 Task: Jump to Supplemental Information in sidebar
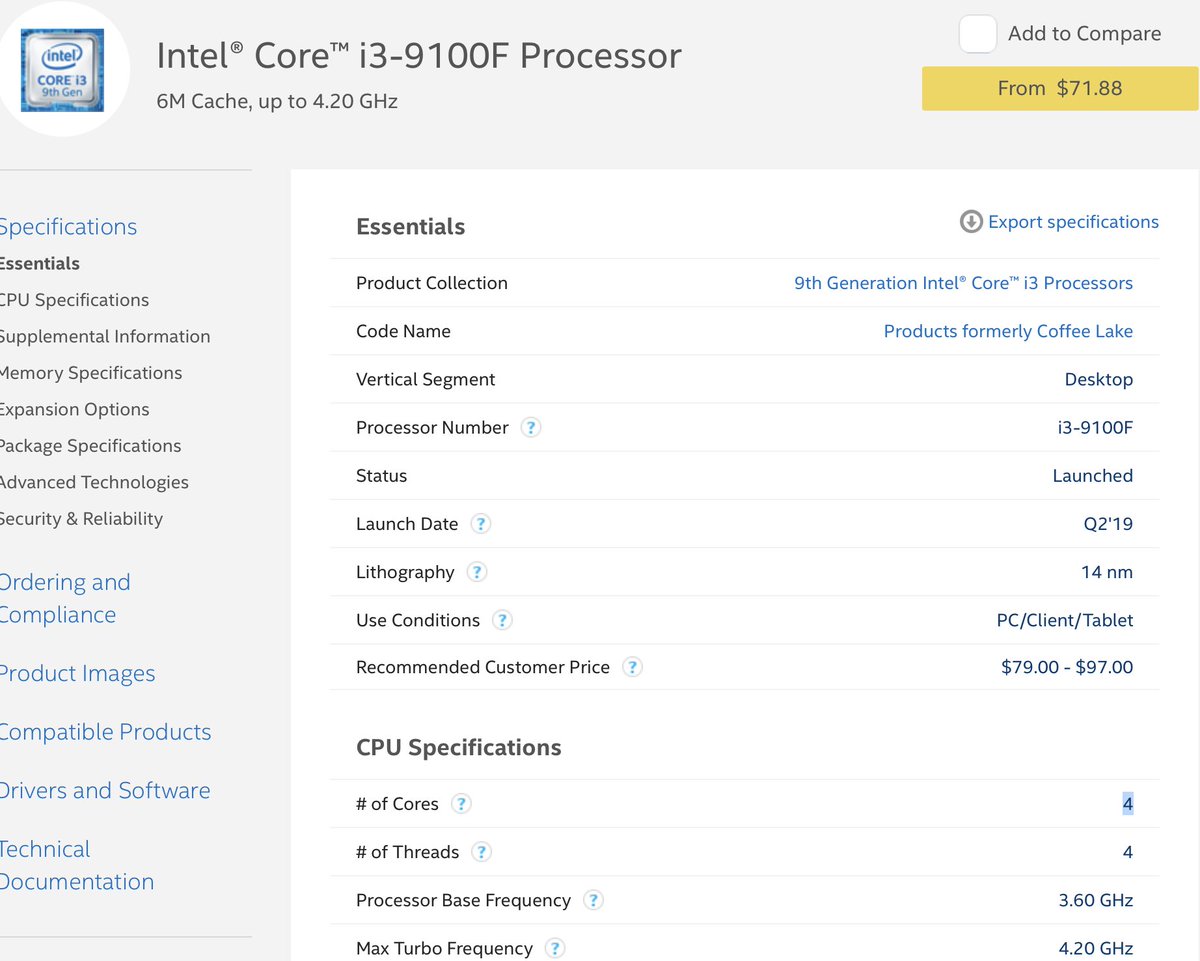[x=105, y=336]
